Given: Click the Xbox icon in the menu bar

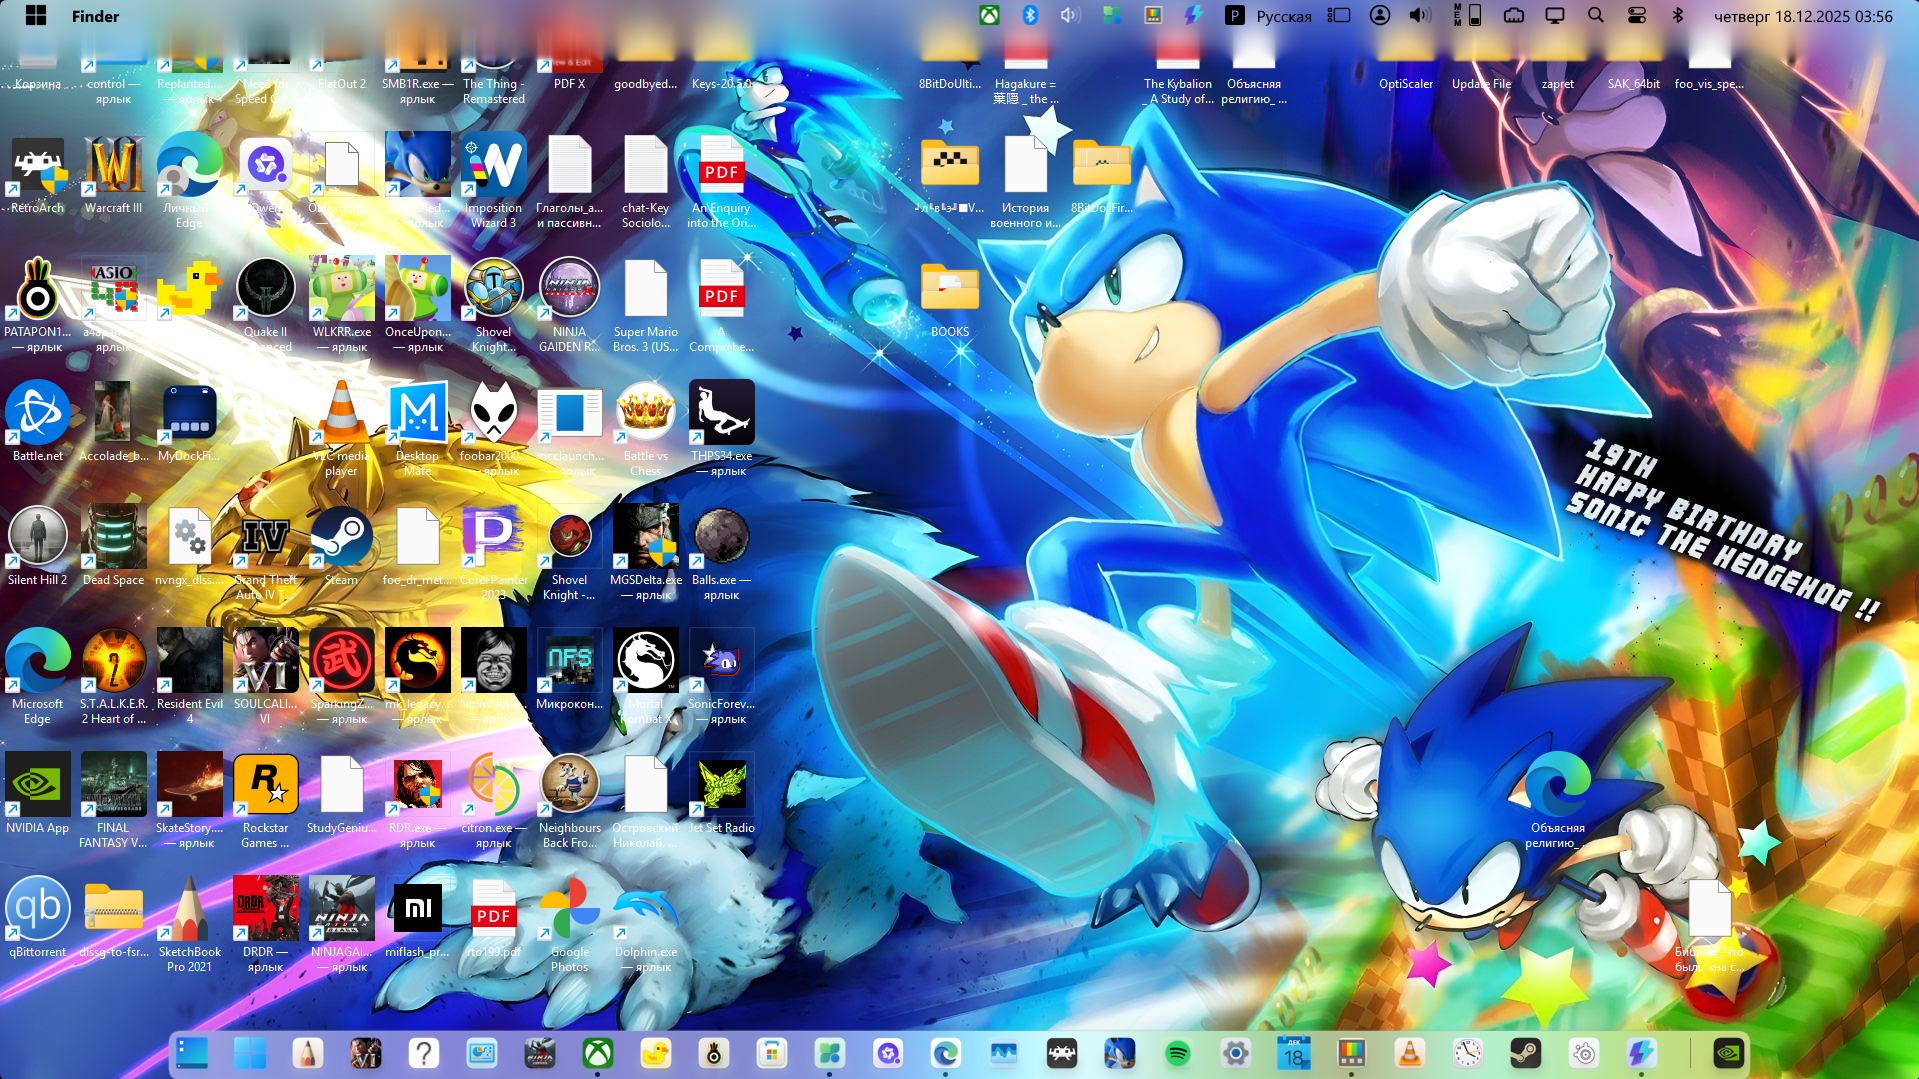Looking at the screenshot, I should 989,16.
